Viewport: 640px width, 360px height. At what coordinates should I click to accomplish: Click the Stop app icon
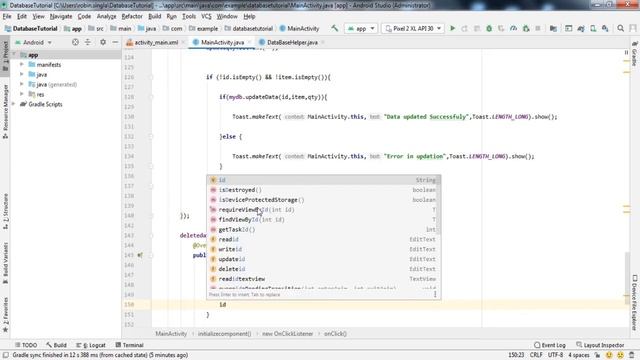click(x=538, y=29)
